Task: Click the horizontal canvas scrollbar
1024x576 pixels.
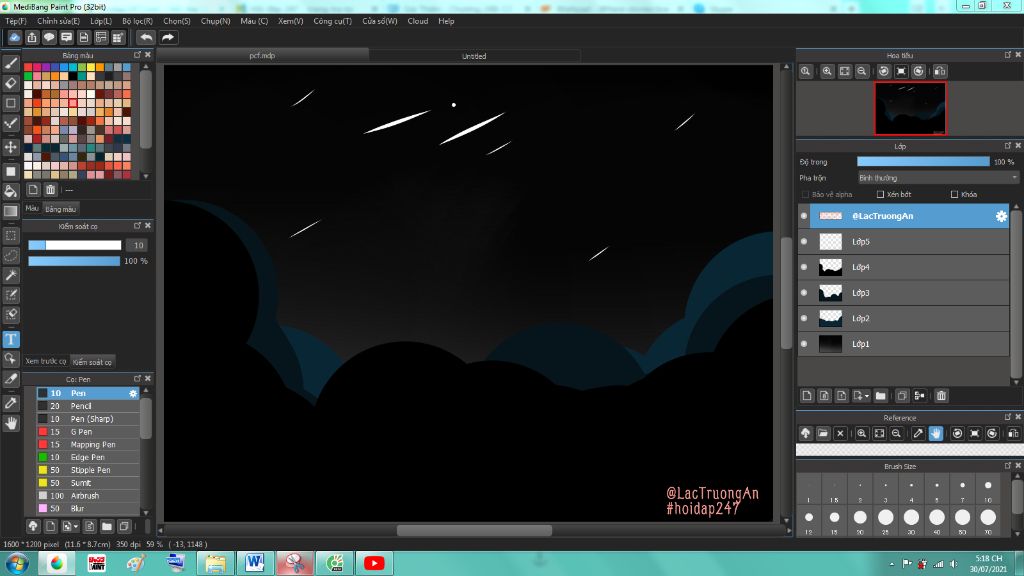Action: (474, 530)
